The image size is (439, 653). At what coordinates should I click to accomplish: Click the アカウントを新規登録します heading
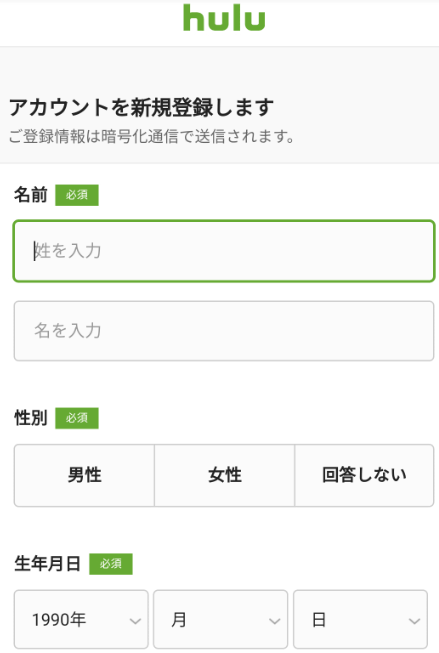(x=142, y=107)
